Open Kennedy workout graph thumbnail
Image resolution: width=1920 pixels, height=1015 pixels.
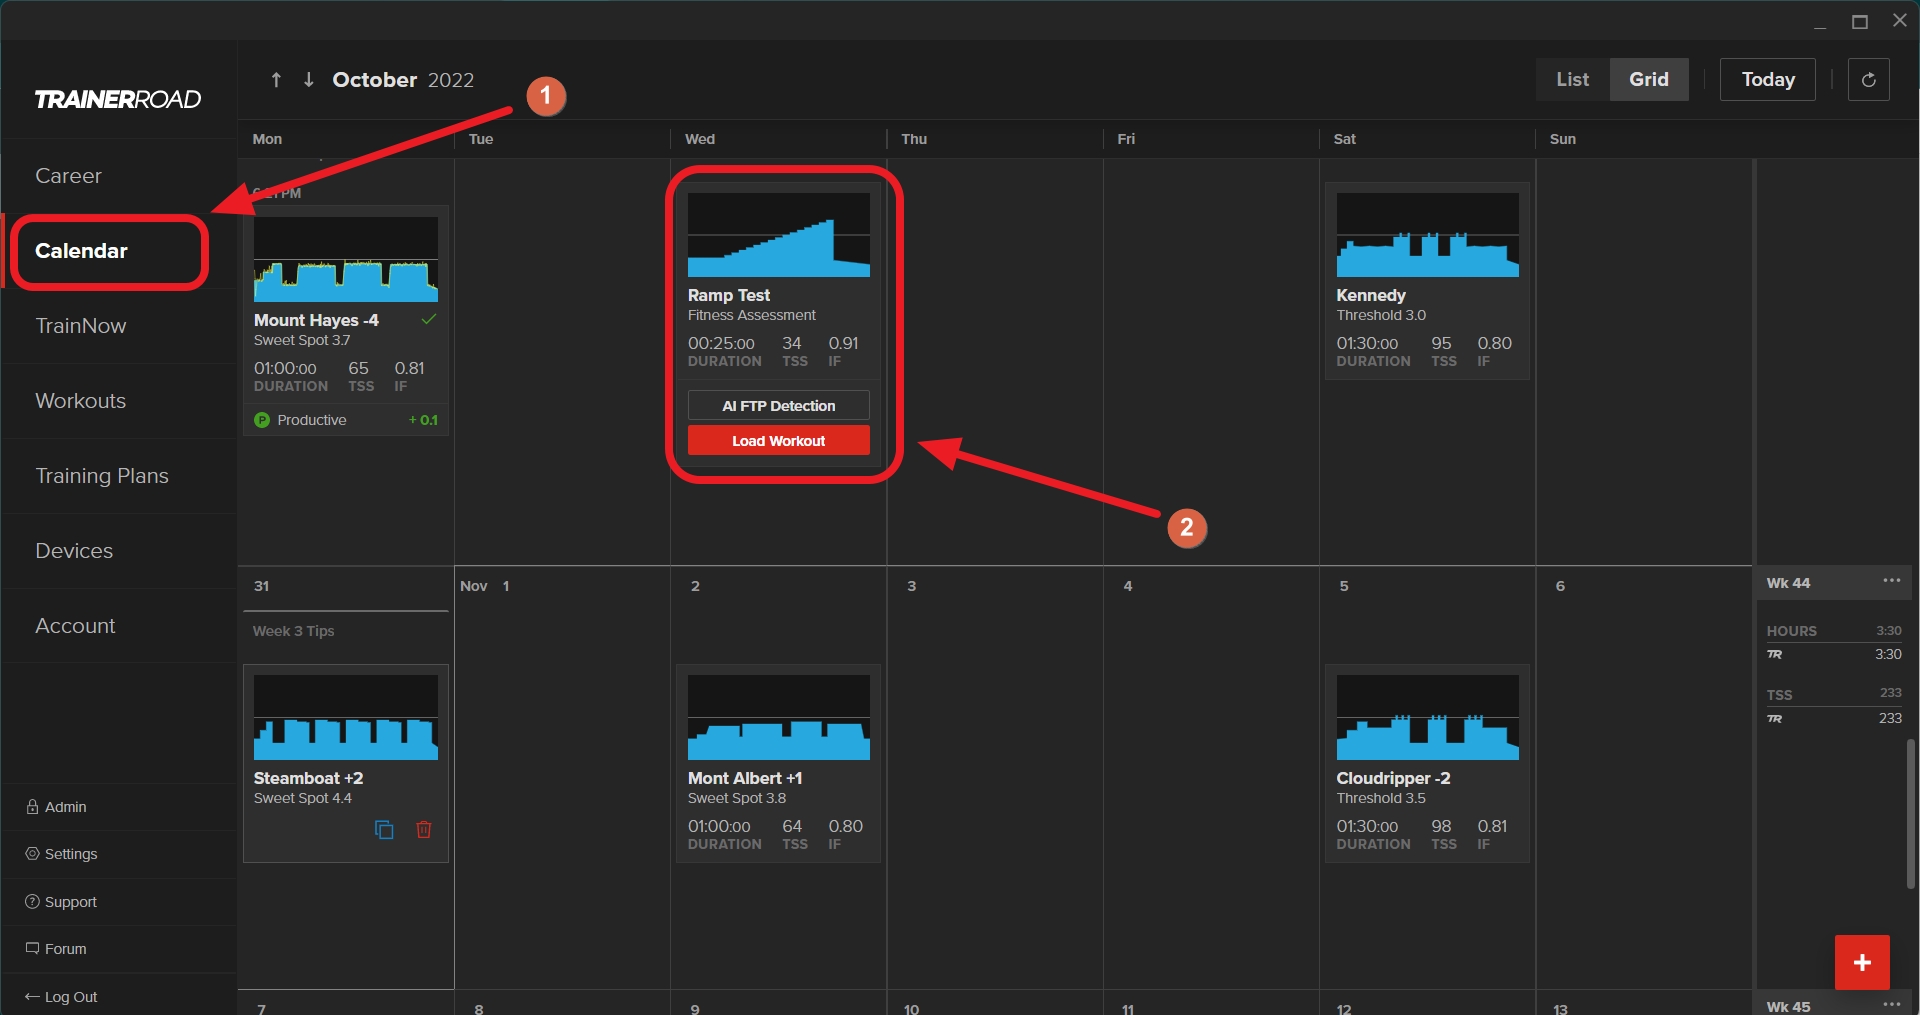pyautogui.click(x=1427, y=235)
